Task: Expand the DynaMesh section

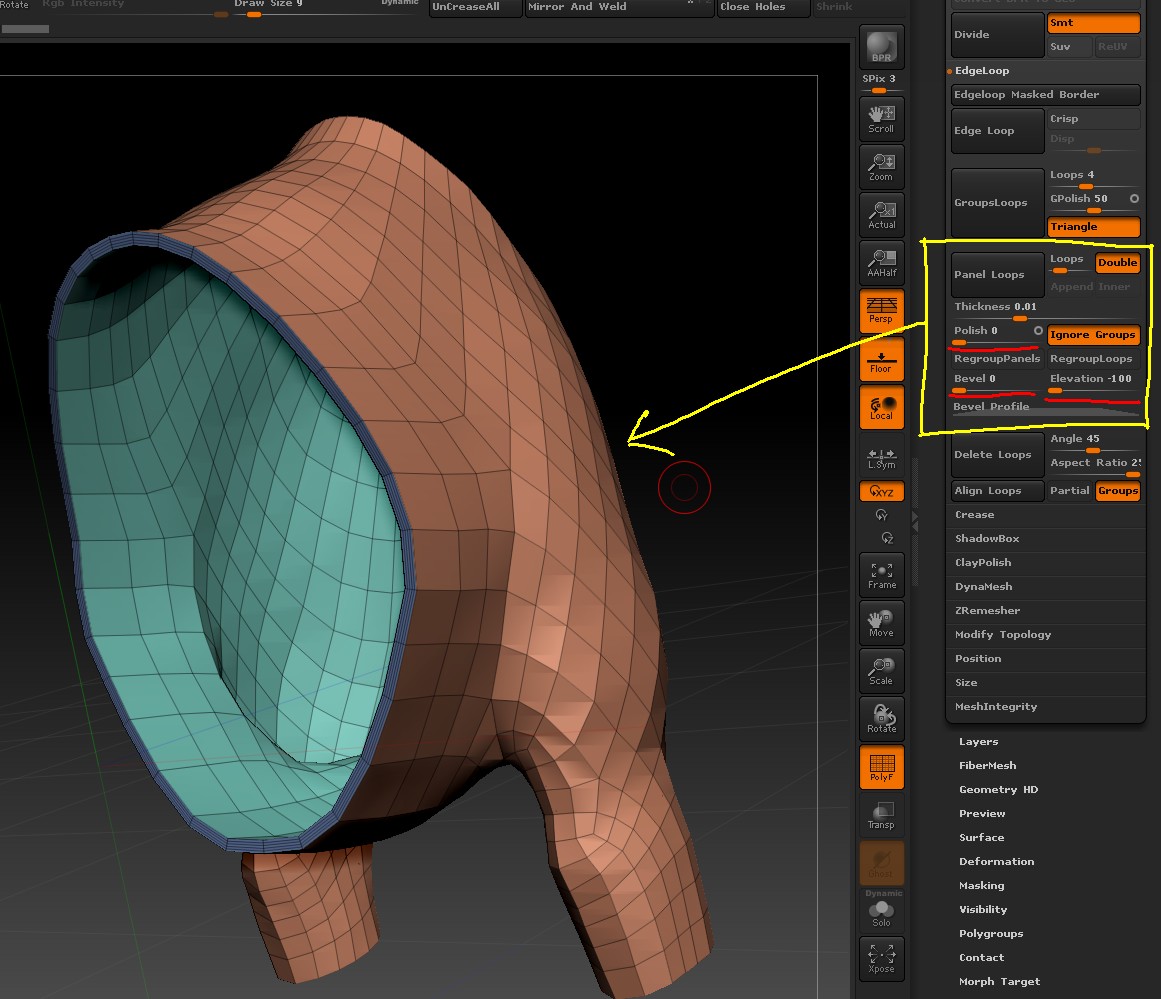Action: [983, 587]
